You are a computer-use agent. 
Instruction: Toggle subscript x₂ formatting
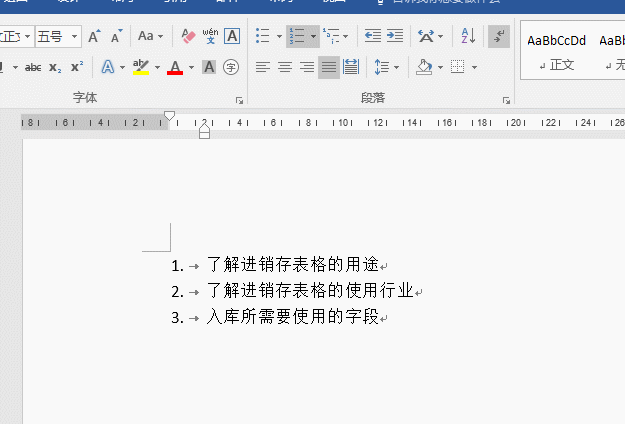click(55, 67)
